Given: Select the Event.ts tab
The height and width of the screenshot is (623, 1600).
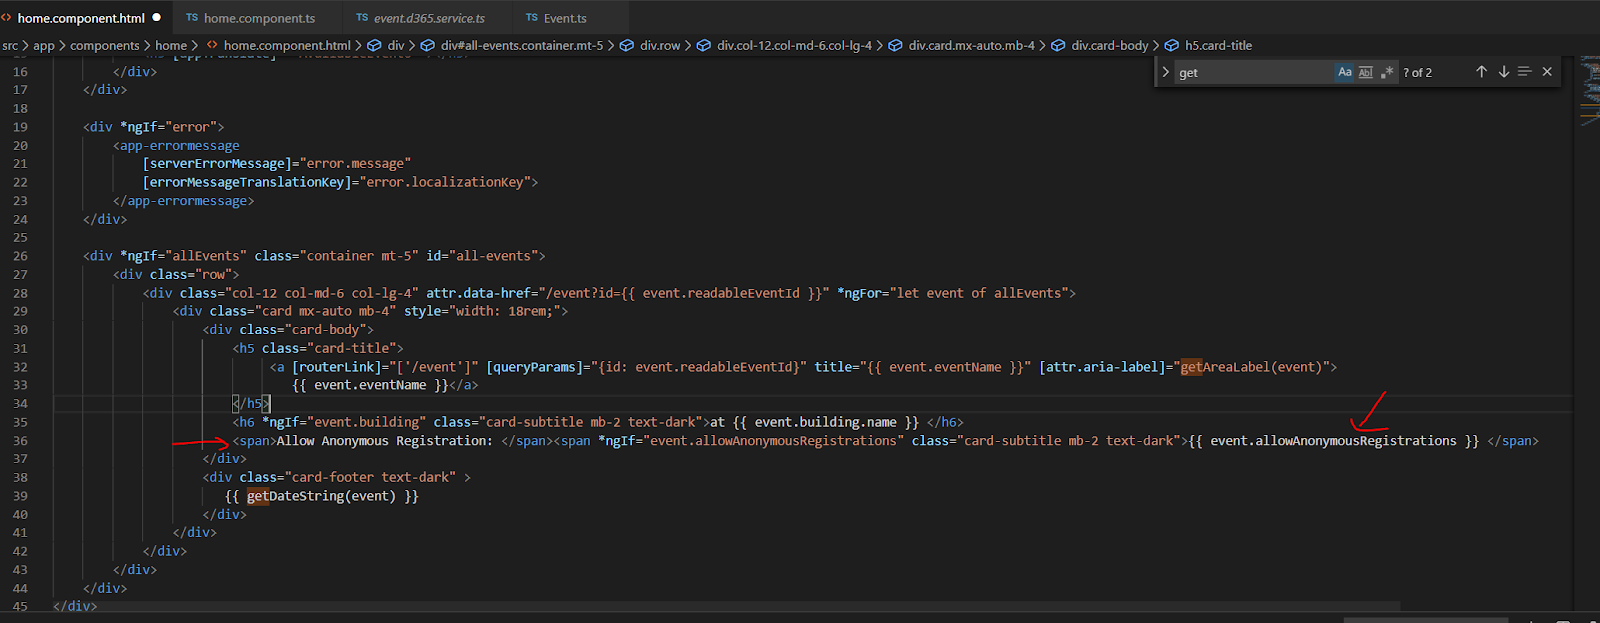Looking at the screenshot, I should pyautogui.click(x=565, y=18).
